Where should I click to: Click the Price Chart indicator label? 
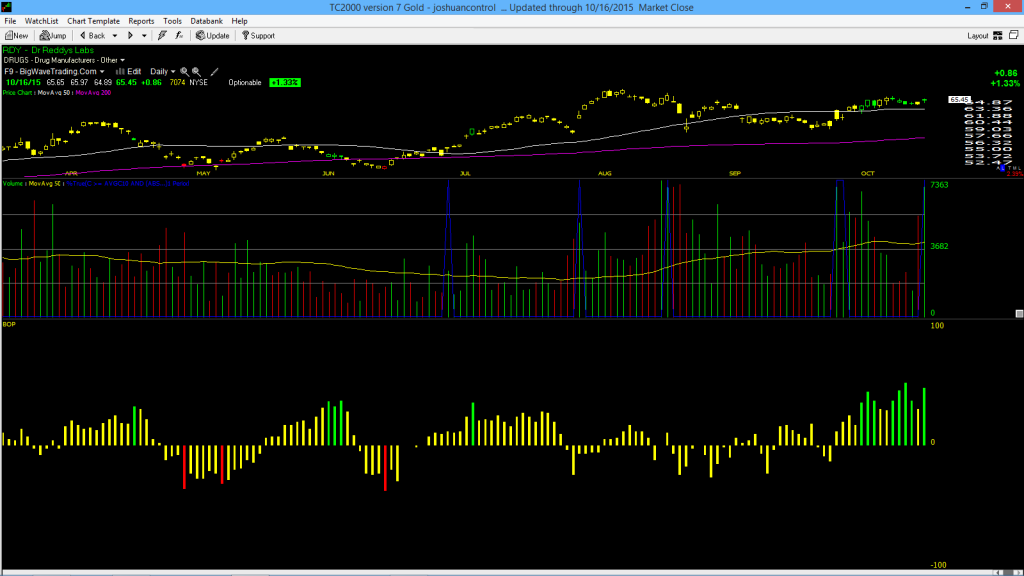click(17, 93)
